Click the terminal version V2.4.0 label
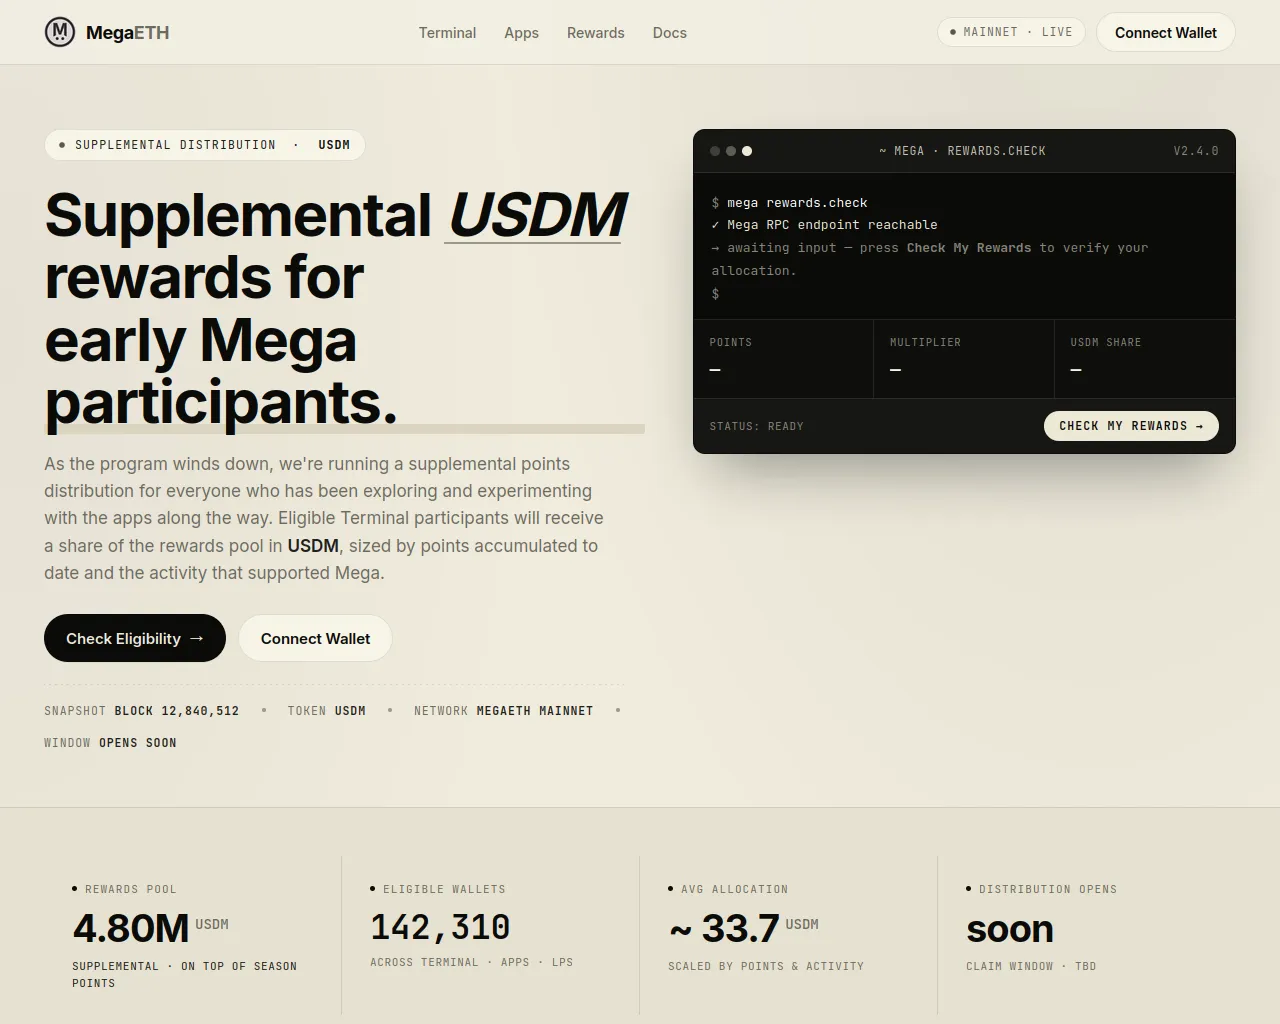Screen dimensions: 1280x1024 (x=1196, y=151)
